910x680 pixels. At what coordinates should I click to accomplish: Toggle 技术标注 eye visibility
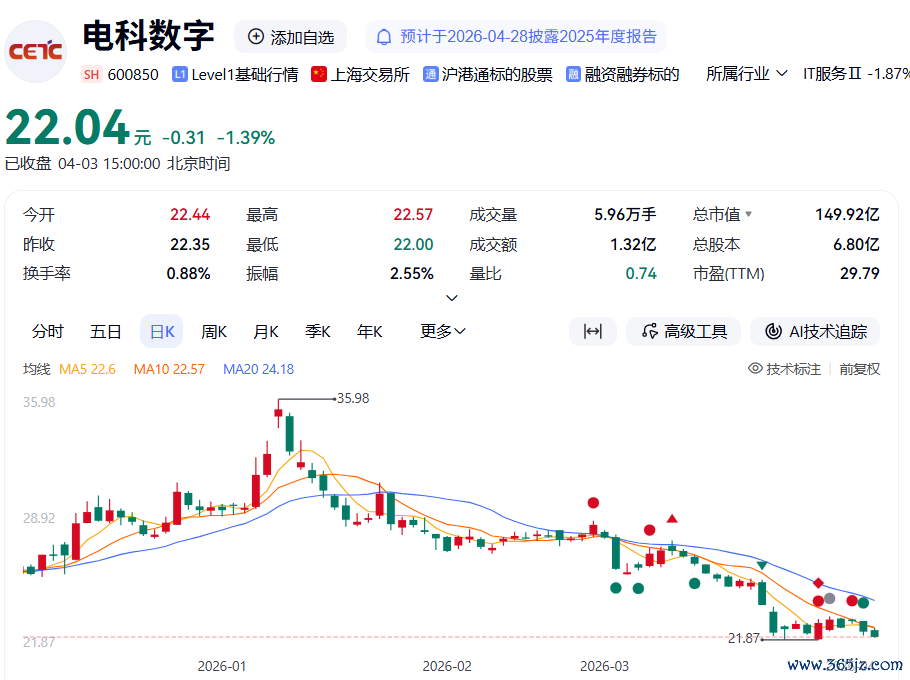click(754, 368)
